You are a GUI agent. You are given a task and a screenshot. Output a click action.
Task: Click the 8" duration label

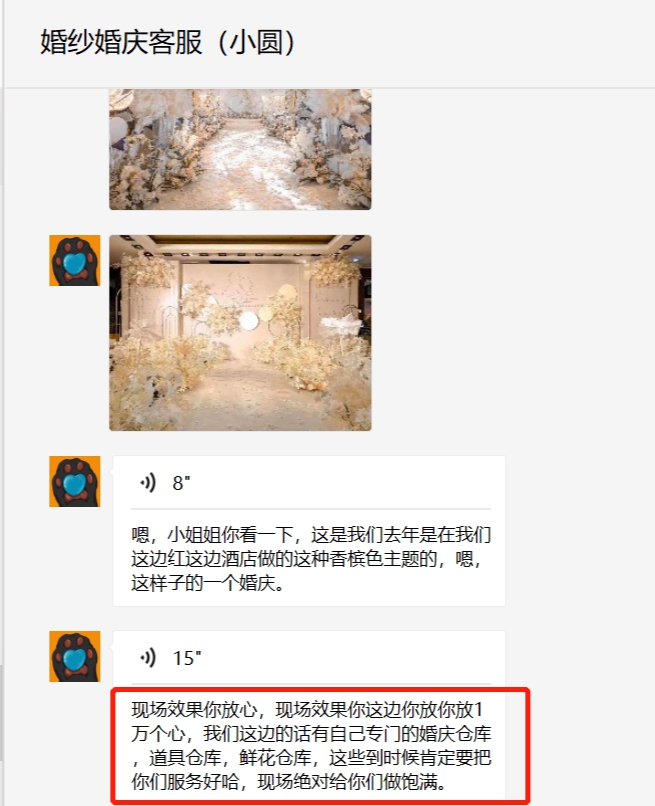(x=181, y=483)
